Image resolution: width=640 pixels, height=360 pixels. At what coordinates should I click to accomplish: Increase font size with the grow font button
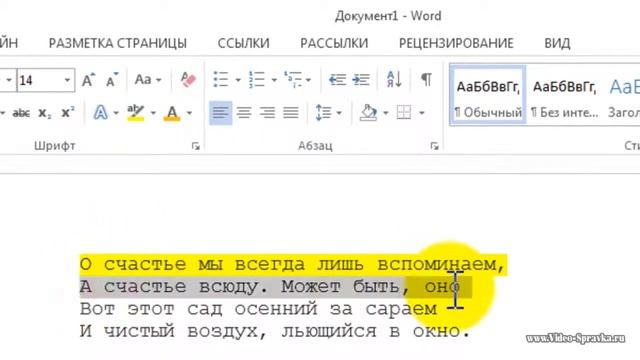point(88,80)
